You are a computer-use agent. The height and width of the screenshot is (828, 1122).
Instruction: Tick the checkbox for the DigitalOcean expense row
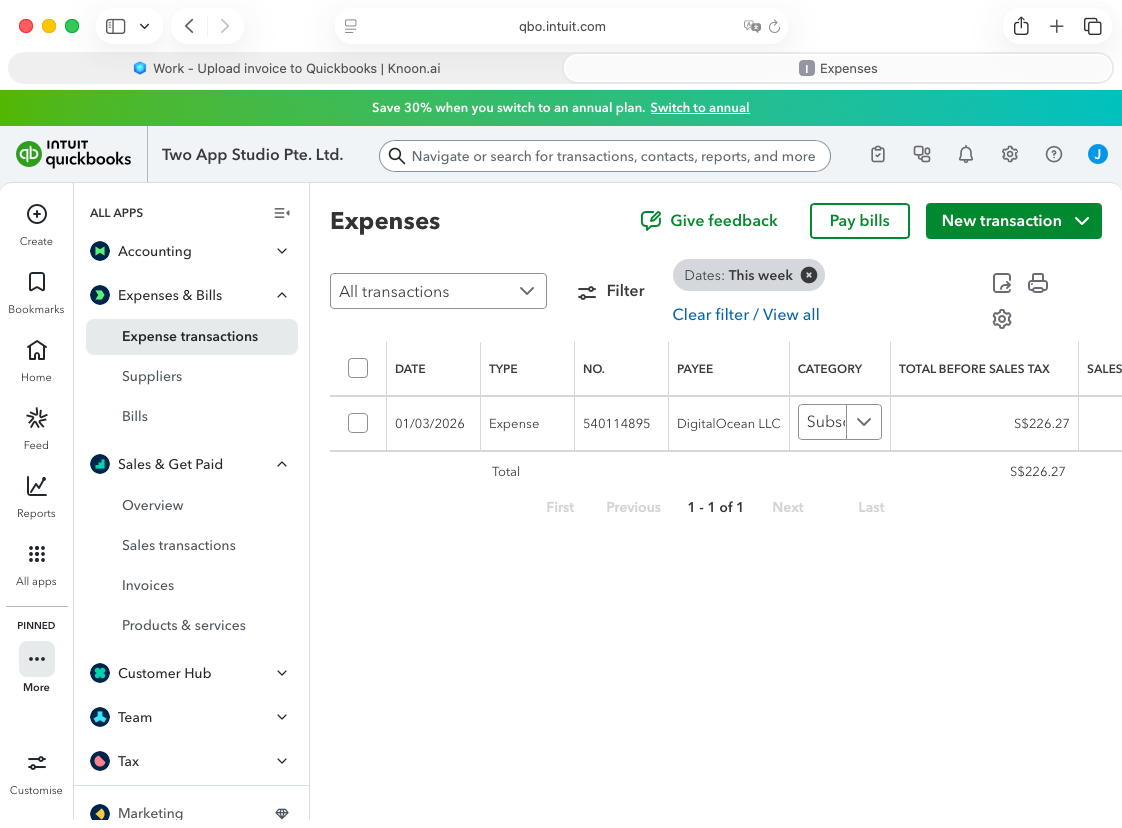pos(358,423)
